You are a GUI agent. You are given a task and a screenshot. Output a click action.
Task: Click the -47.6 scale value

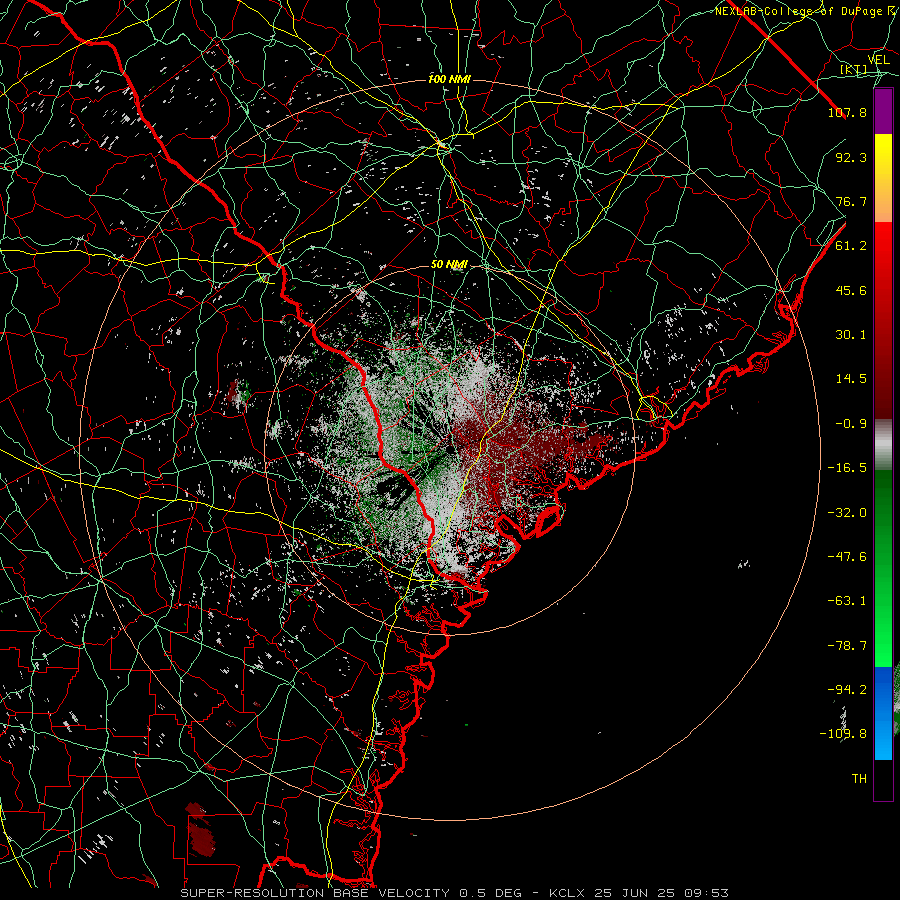click(847, 557)
